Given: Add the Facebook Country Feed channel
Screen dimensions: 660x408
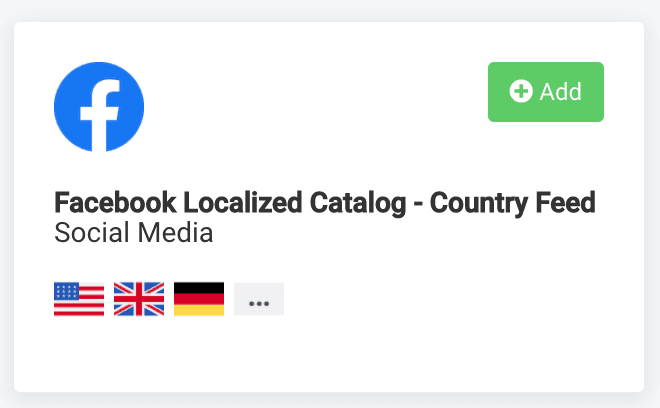Looking at the screenshot, I should pos(546,92).
